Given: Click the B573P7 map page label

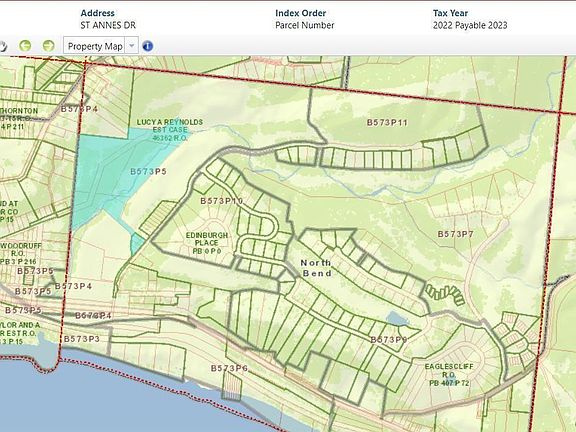Looking at the screenshot, I should [456, 234].
